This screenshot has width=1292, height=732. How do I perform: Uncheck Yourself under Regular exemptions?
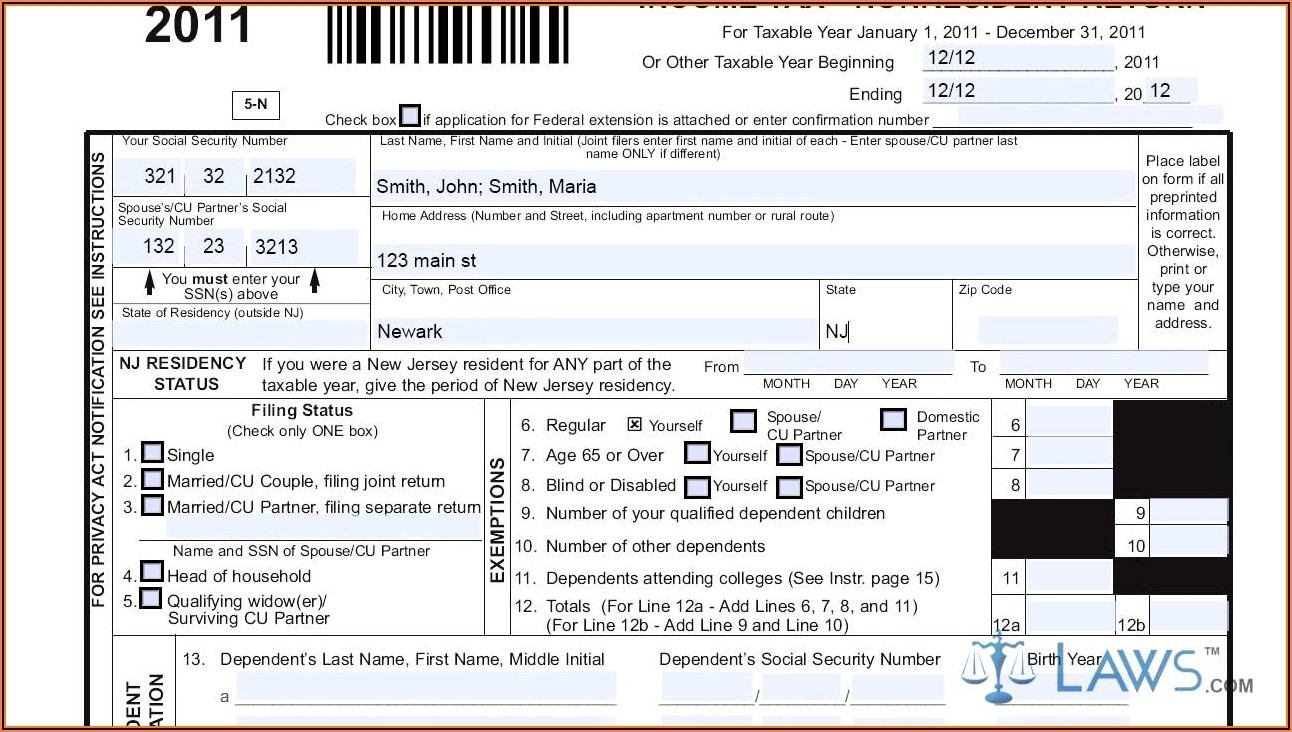(x=636, y=424)
